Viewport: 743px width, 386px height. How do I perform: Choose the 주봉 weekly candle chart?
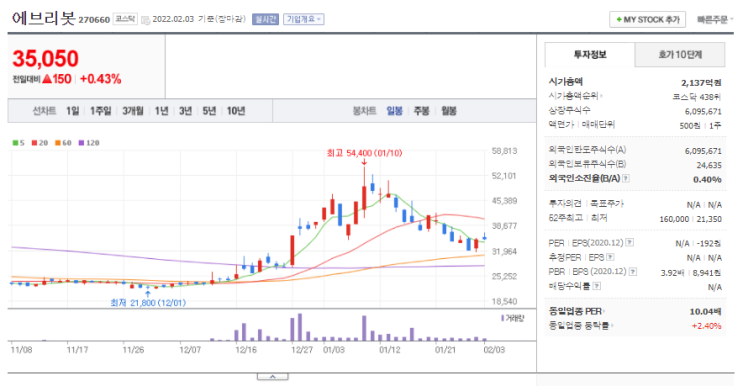[421, 111]
